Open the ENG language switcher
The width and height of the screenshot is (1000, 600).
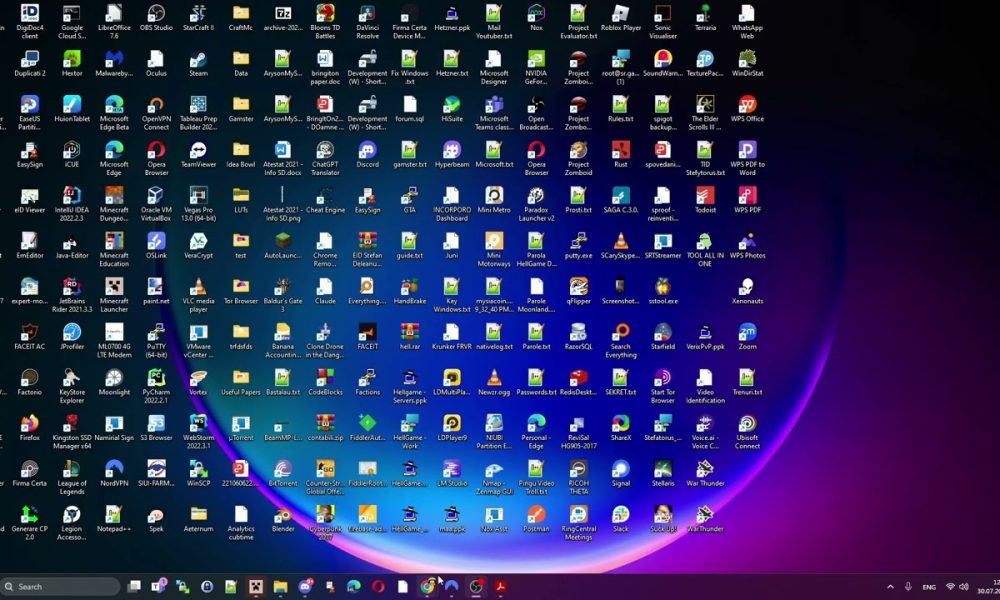click(x=929, y=587)
